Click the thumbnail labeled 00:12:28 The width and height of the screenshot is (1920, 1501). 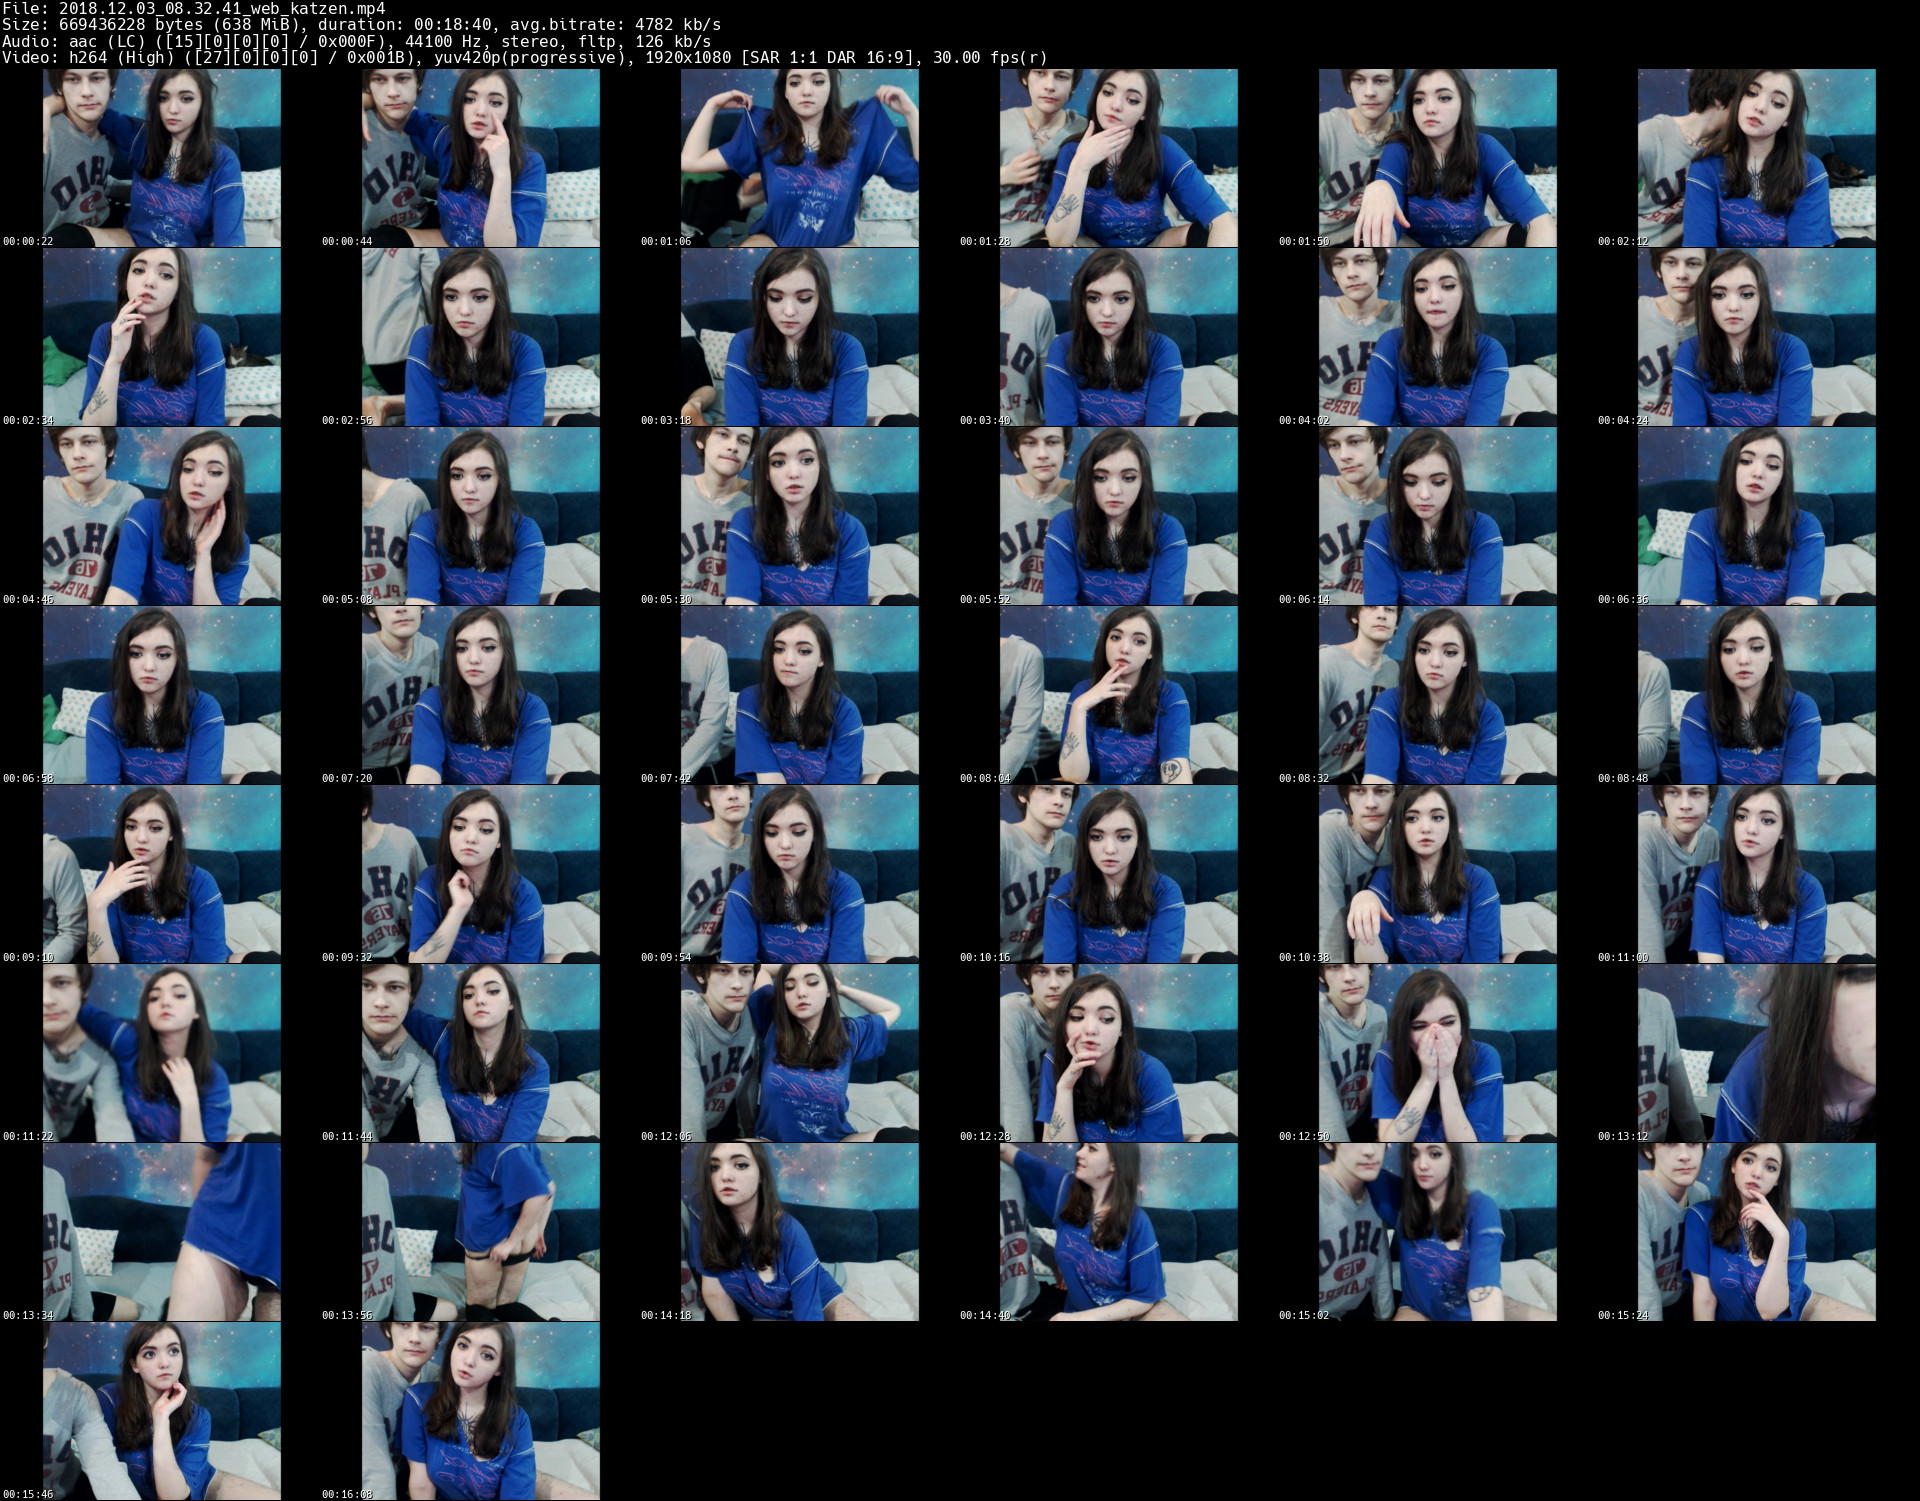click(x=1119, y=1053)
